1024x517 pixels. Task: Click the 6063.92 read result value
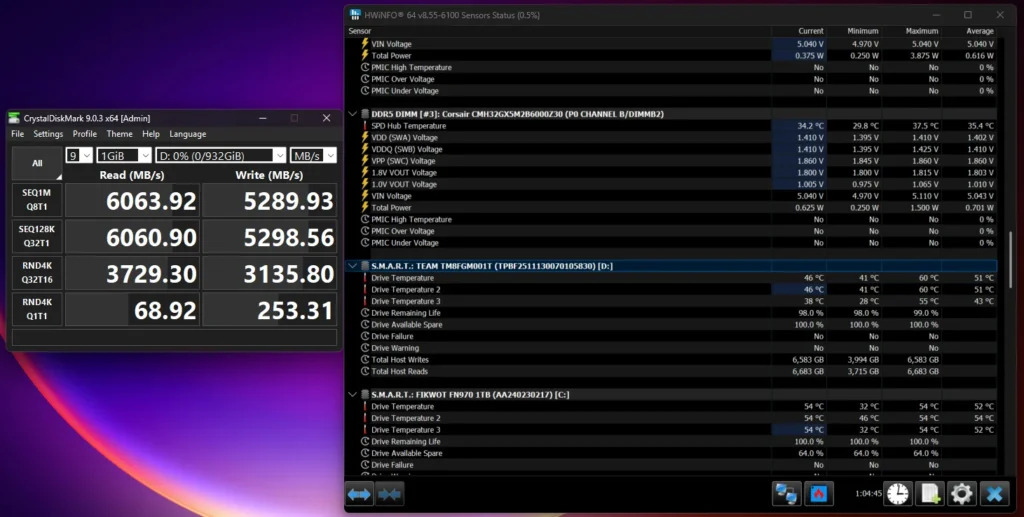(151, 201)
